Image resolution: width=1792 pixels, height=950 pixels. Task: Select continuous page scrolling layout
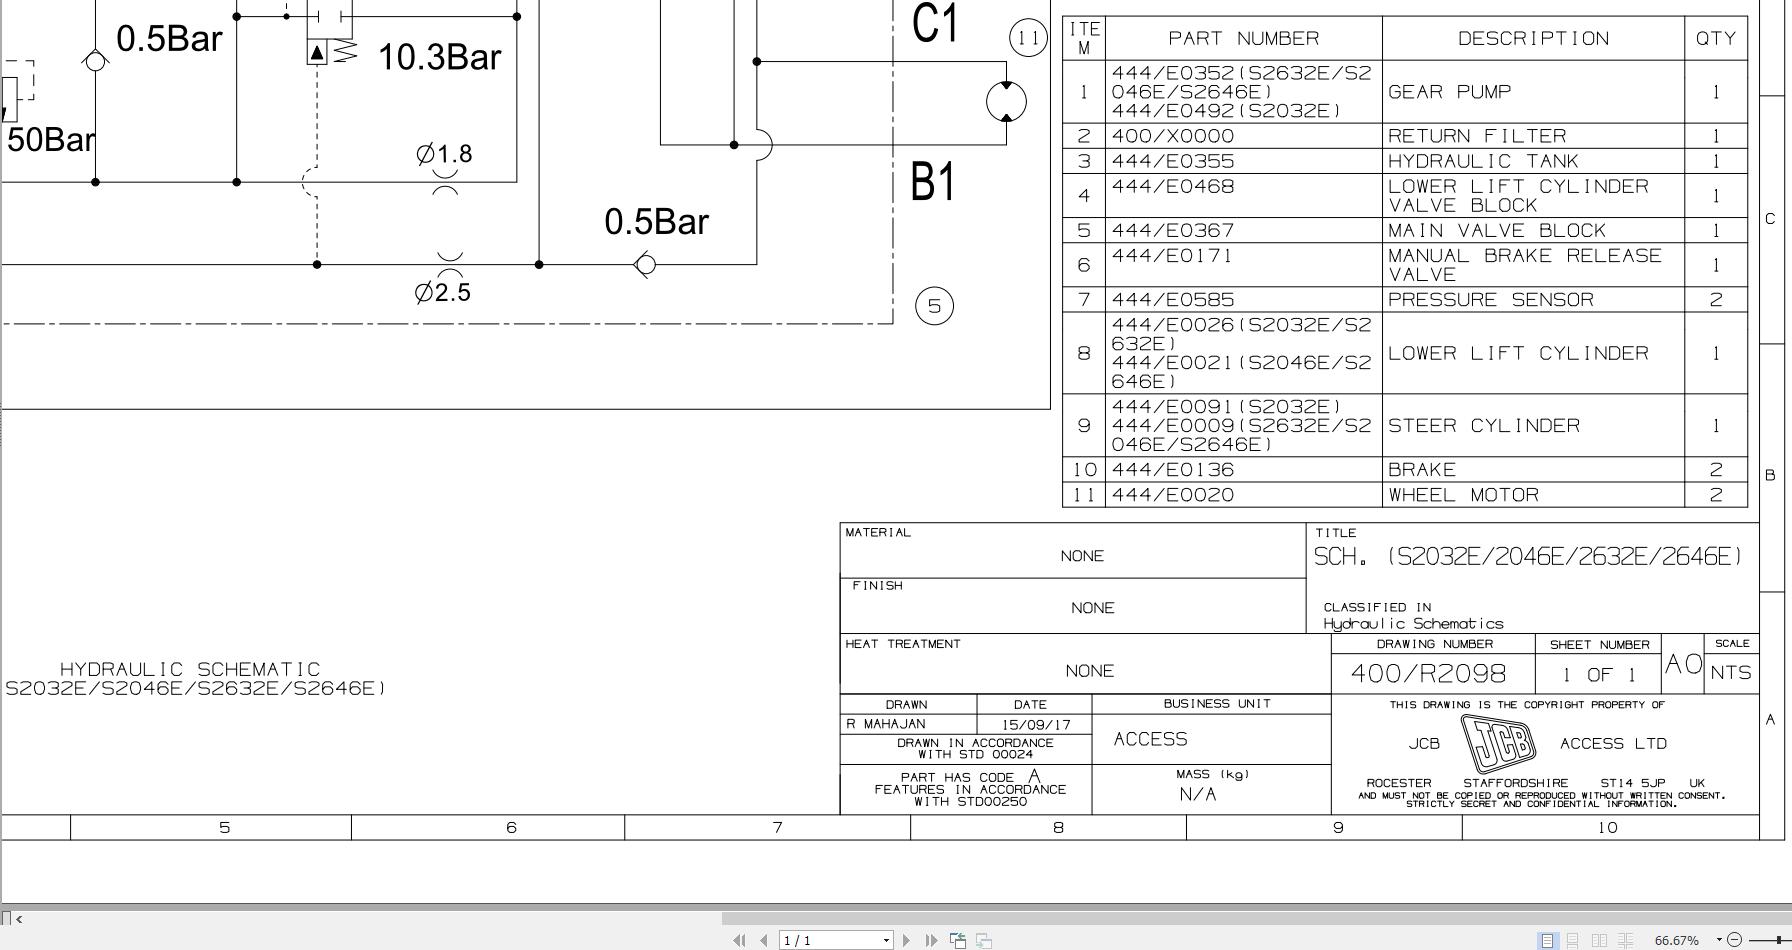tap(1573, 940)
